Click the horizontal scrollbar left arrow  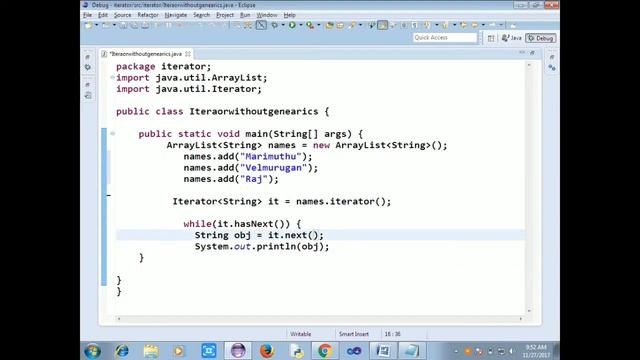click(119, 319)
